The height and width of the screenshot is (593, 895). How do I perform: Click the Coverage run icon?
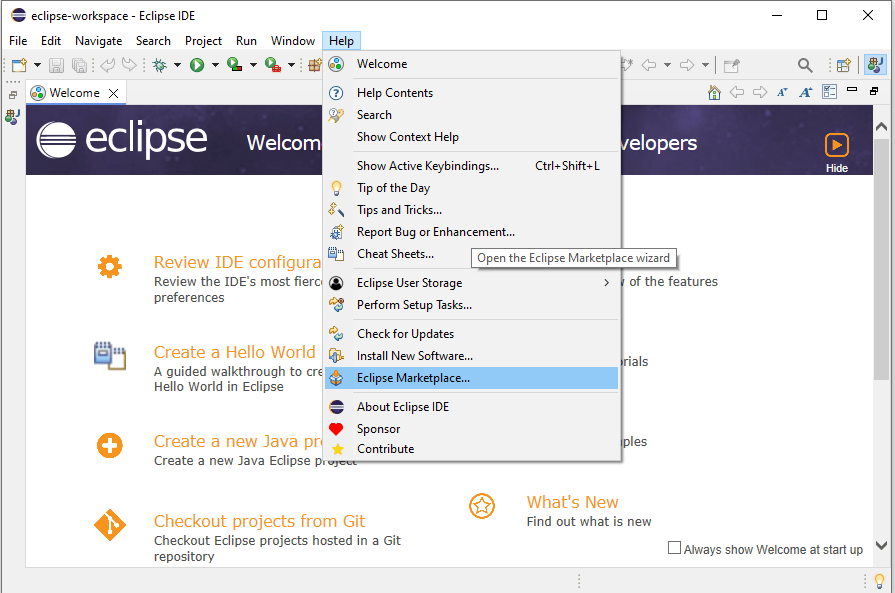(235, 64)
